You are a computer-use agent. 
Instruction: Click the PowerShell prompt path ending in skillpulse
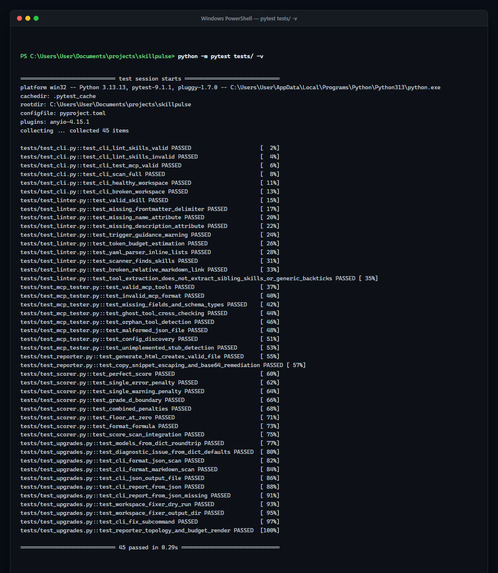pos(98,56)
